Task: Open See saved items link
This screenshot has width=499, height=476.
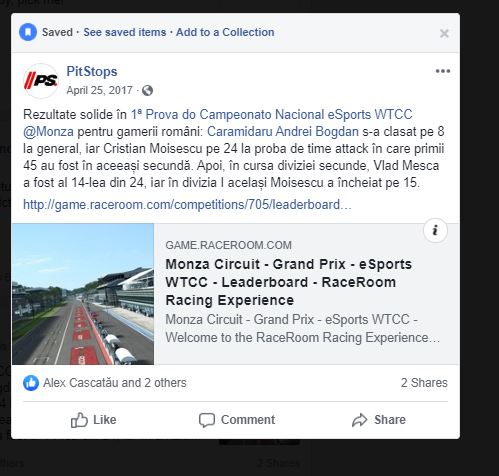Action: [125, 32]
